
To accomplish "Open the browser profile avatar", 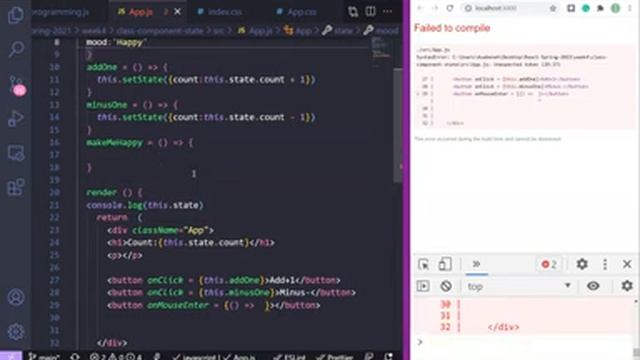I will [x=616, y=8].
